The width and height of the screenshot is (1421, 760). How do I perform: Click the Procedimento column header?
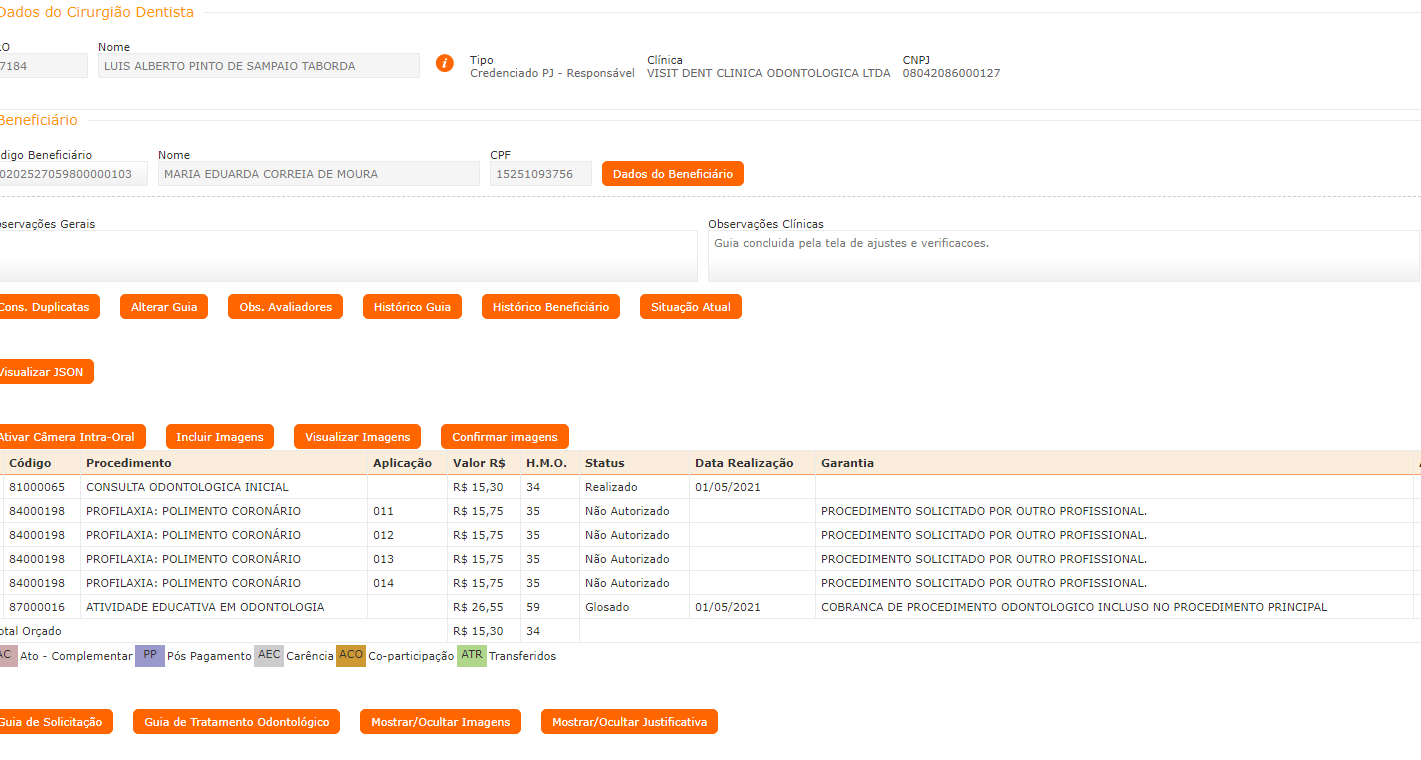(x=128, y=463)
